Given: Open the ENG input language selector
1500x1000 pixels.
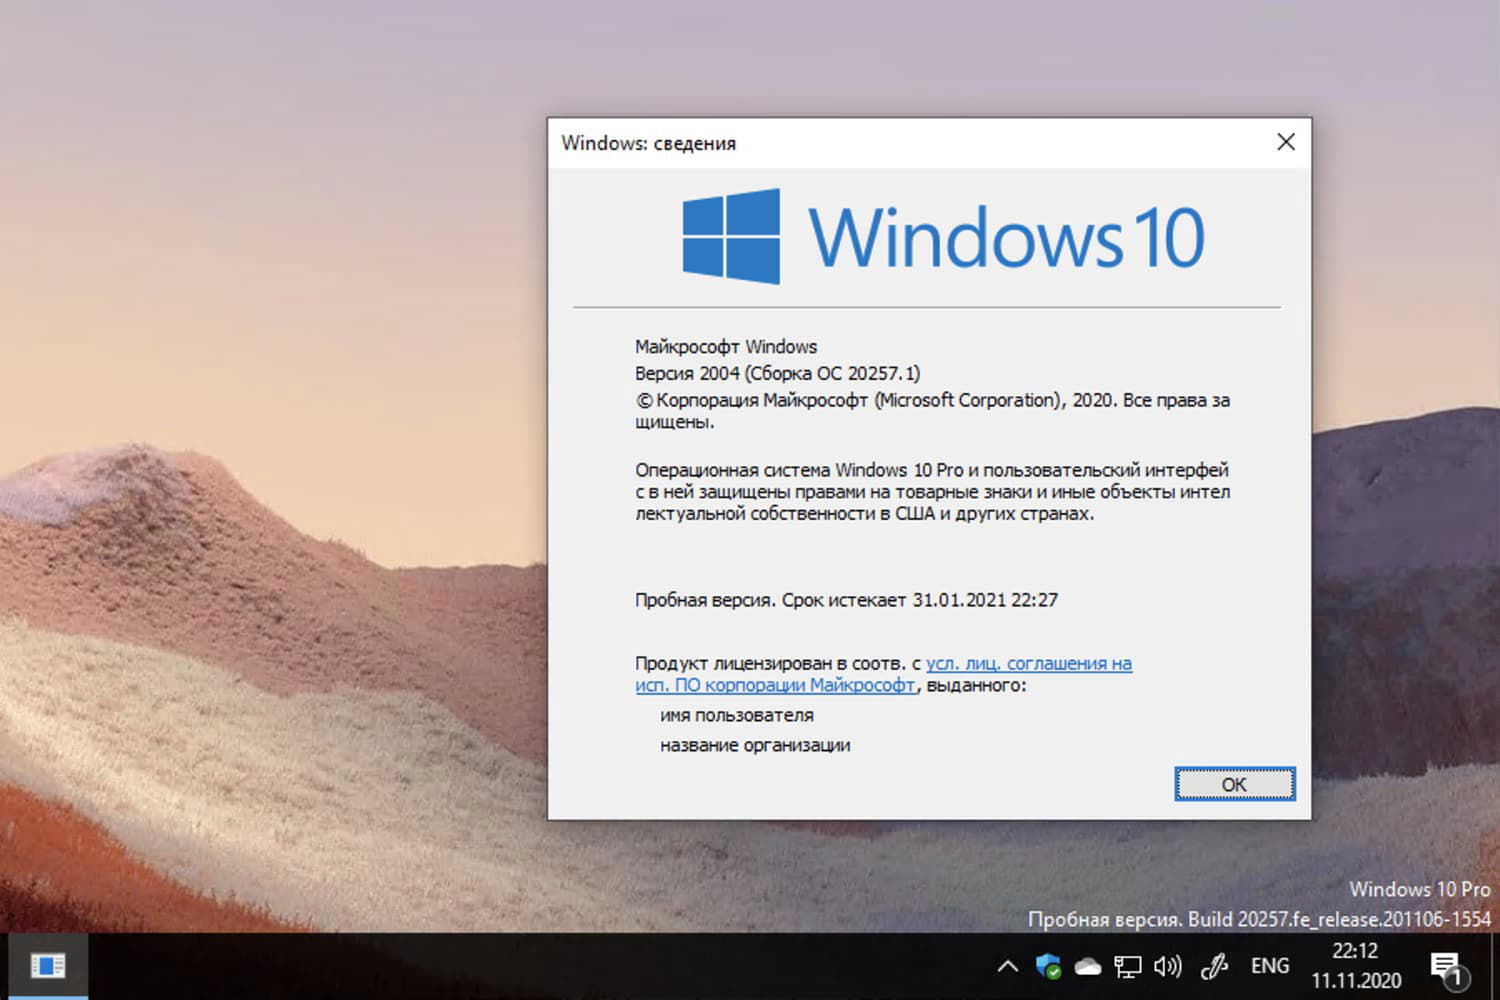Looking at the screenshot, I should [x=1268, y=966].
